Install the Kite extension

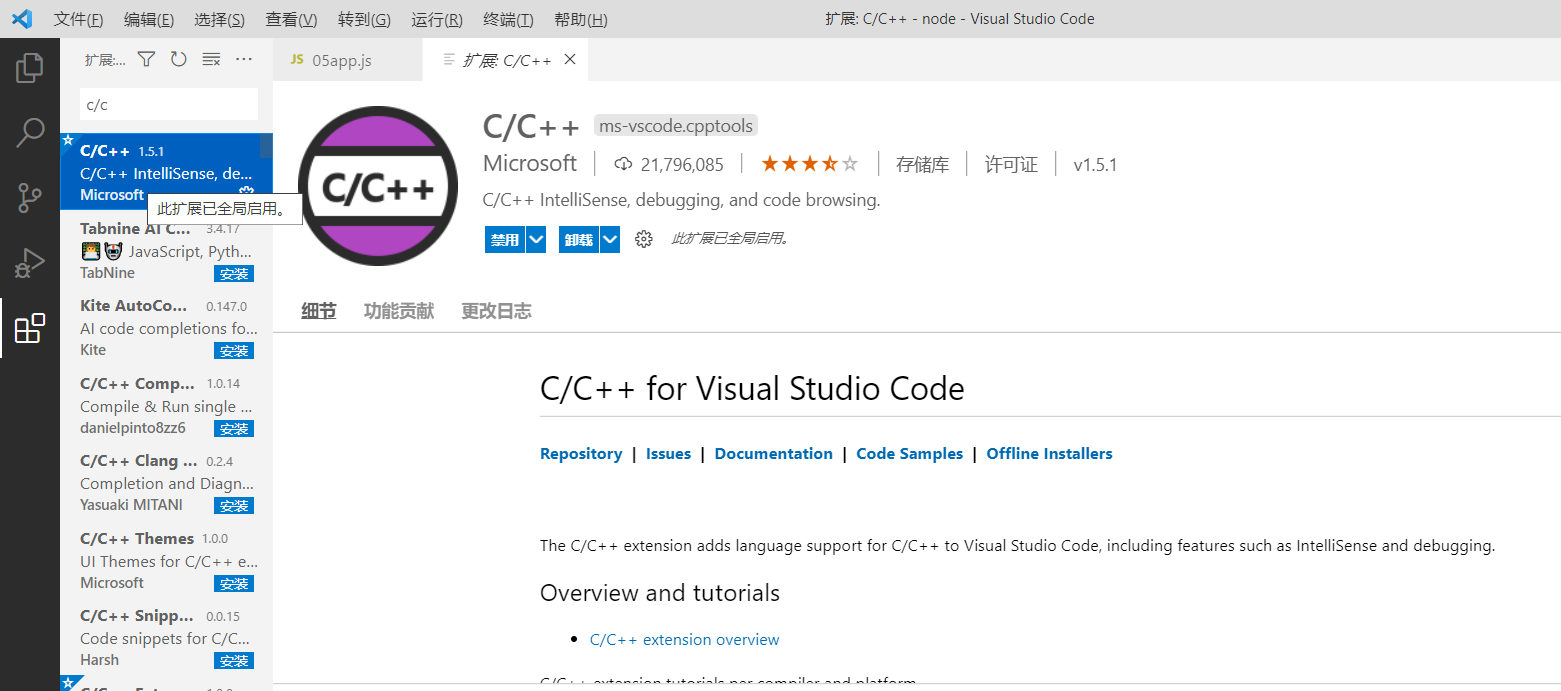(234, 351)
